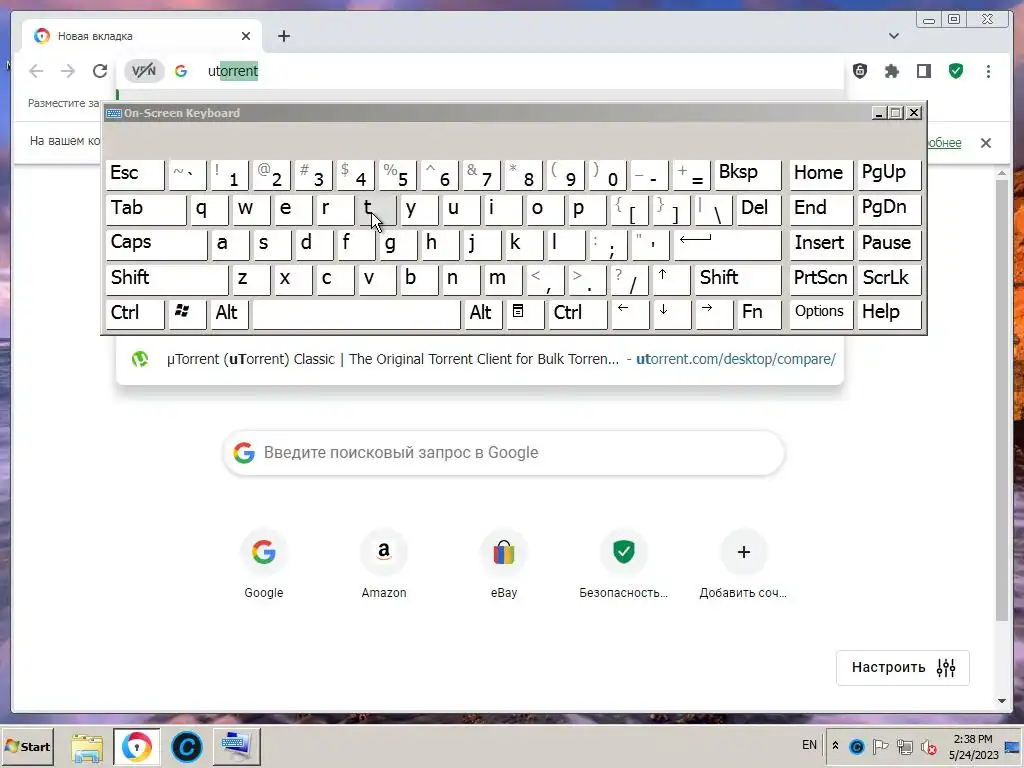Click the letter q key

(x=210, y=210)
